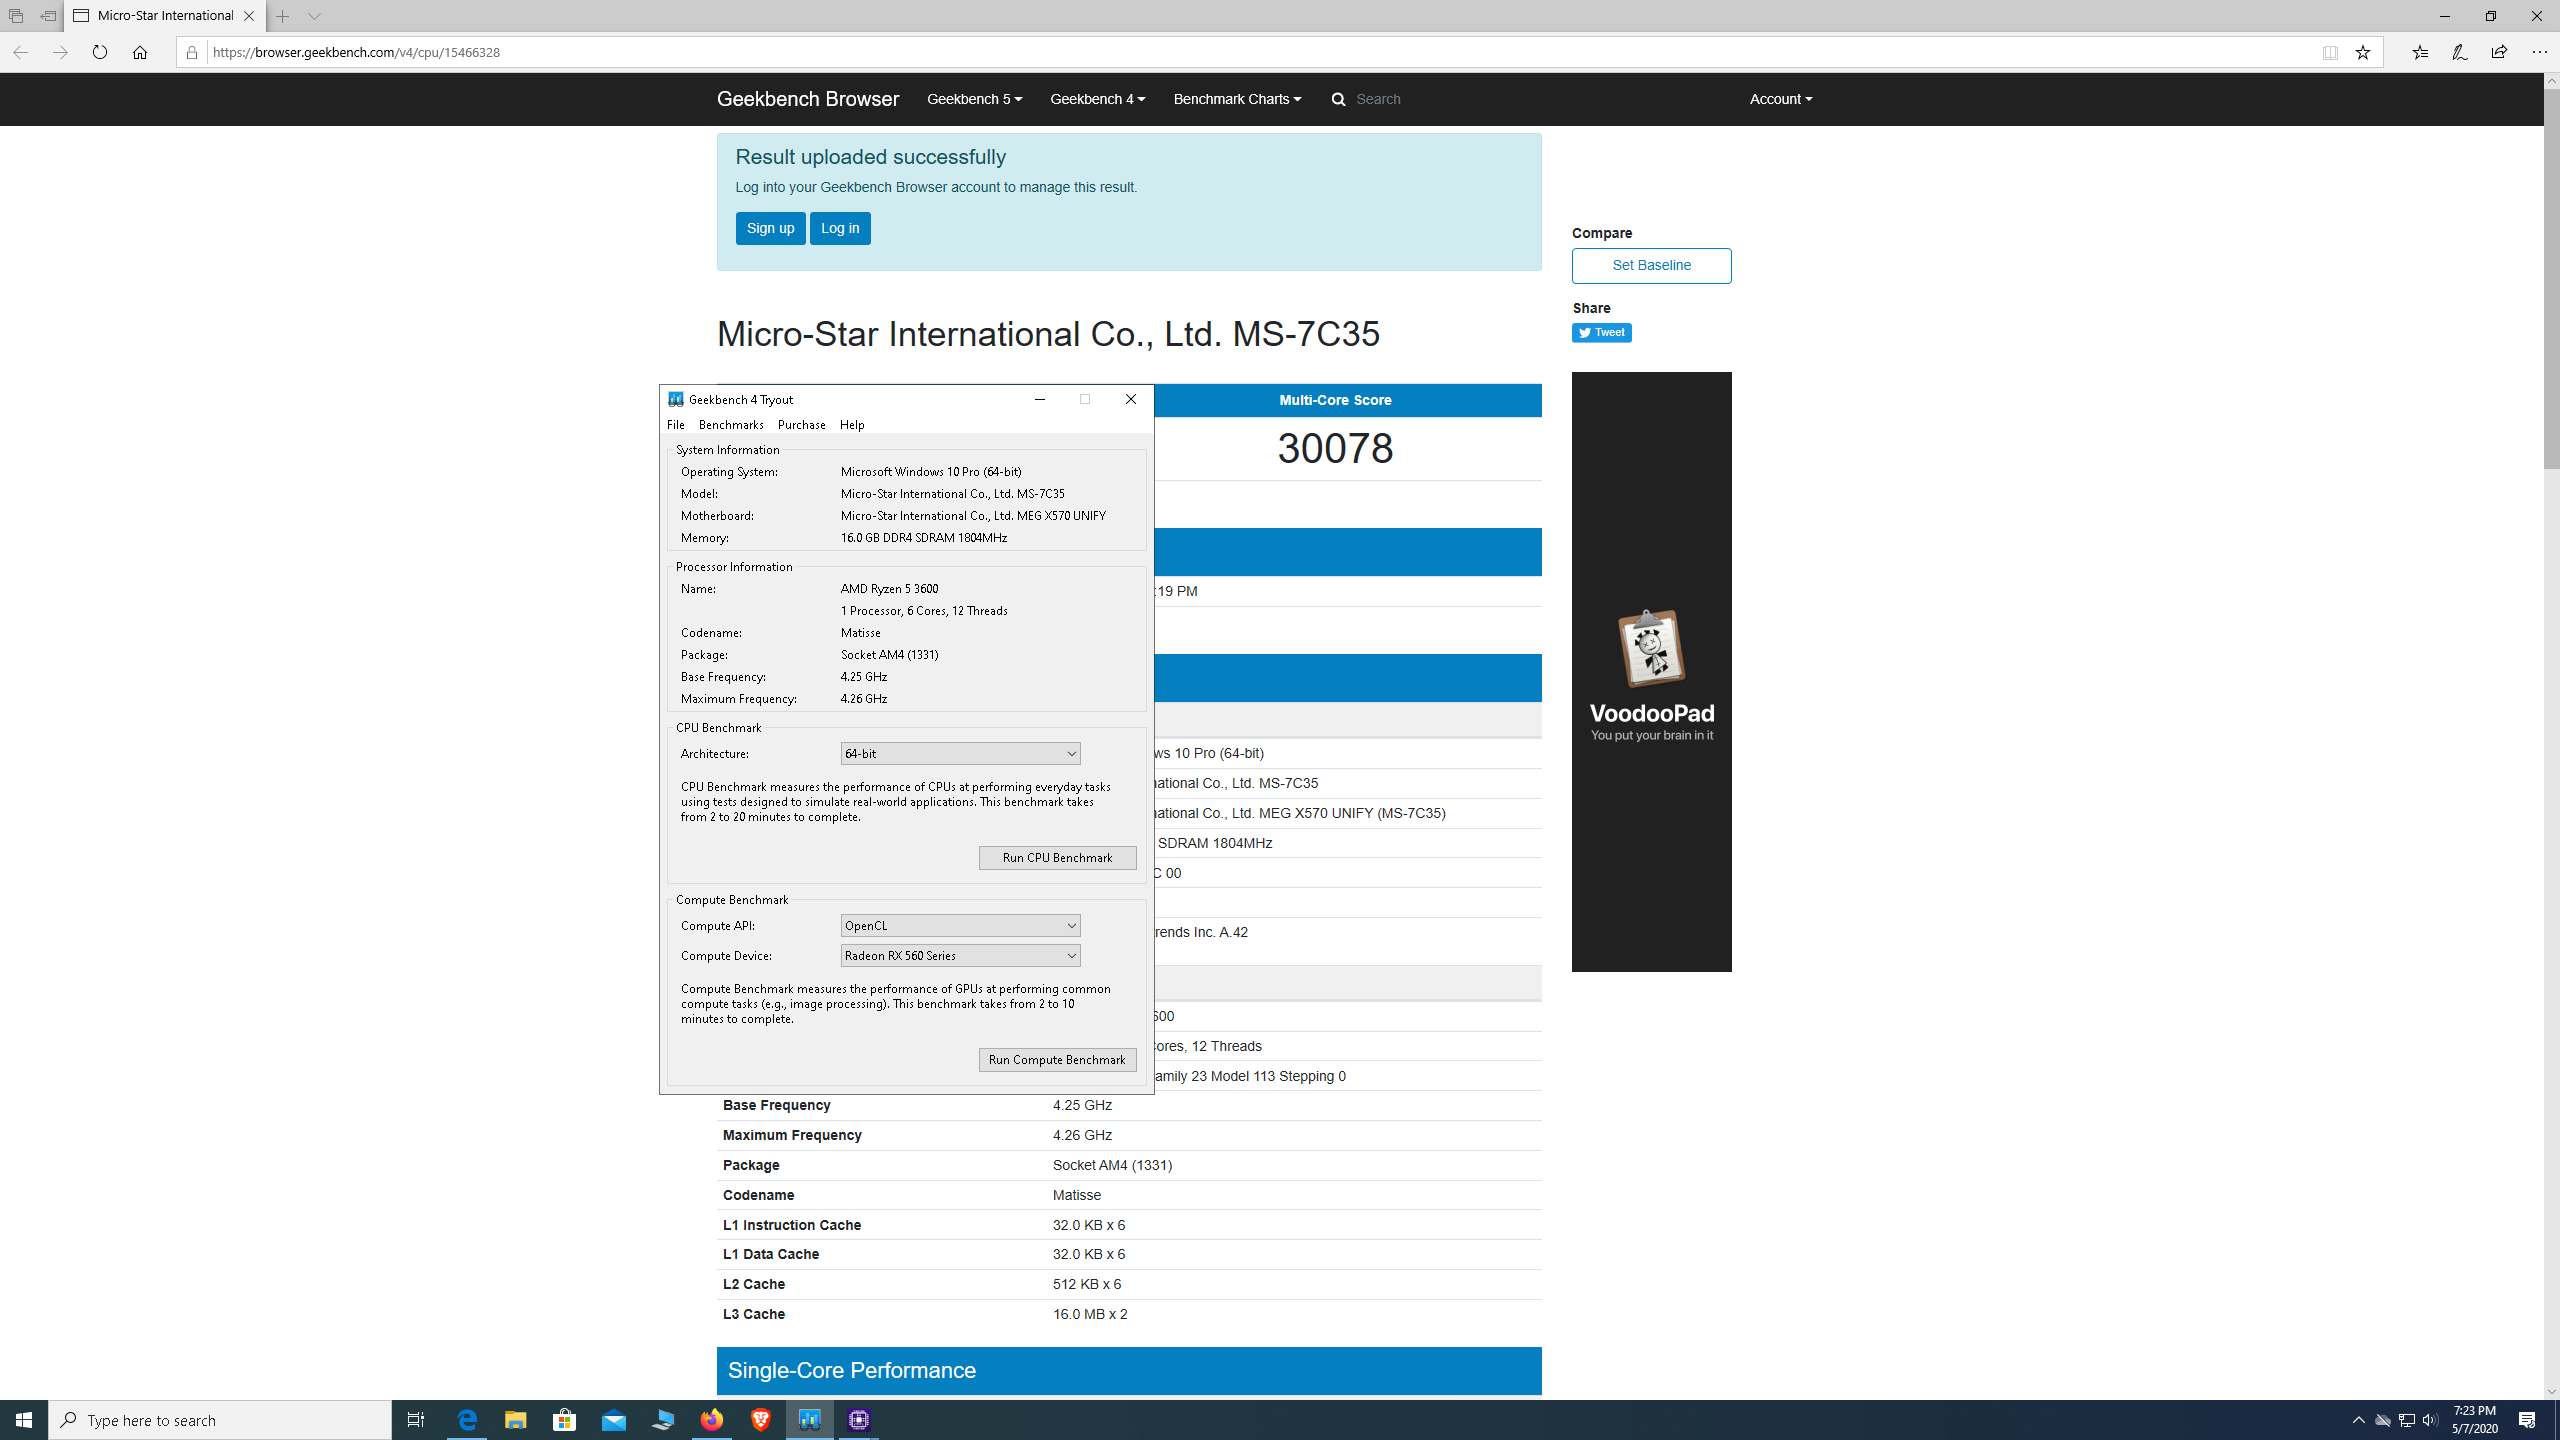2560x1440 pixels.
Task: Reload the Geekbench page
Action: click(100, 52)
